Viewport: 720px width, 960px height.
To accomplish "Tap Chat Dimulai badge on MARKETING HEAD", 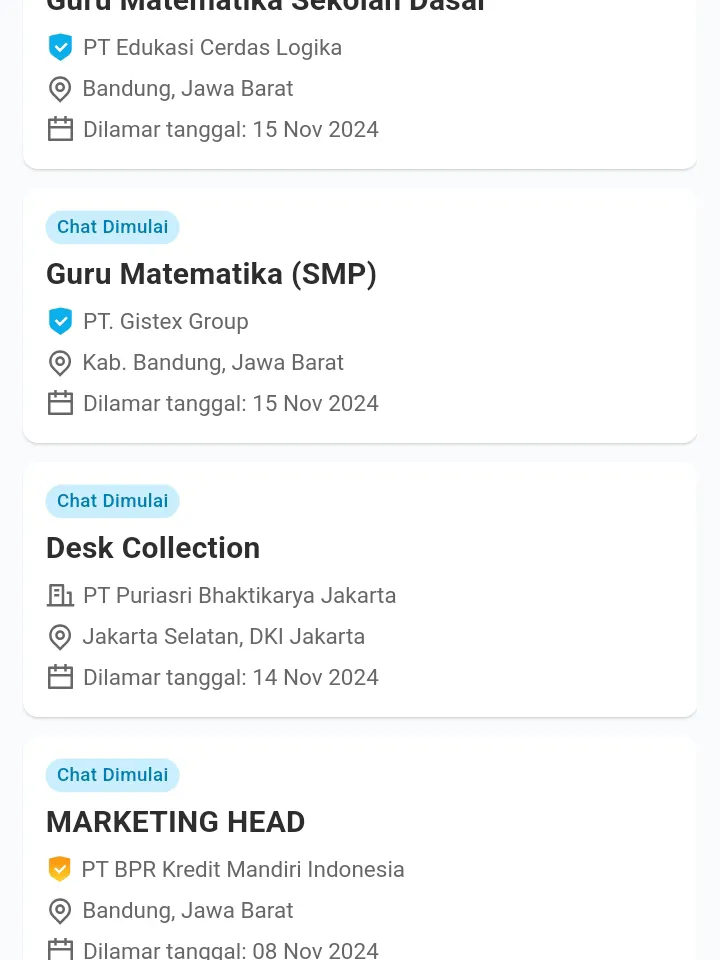I will [112, 775].
